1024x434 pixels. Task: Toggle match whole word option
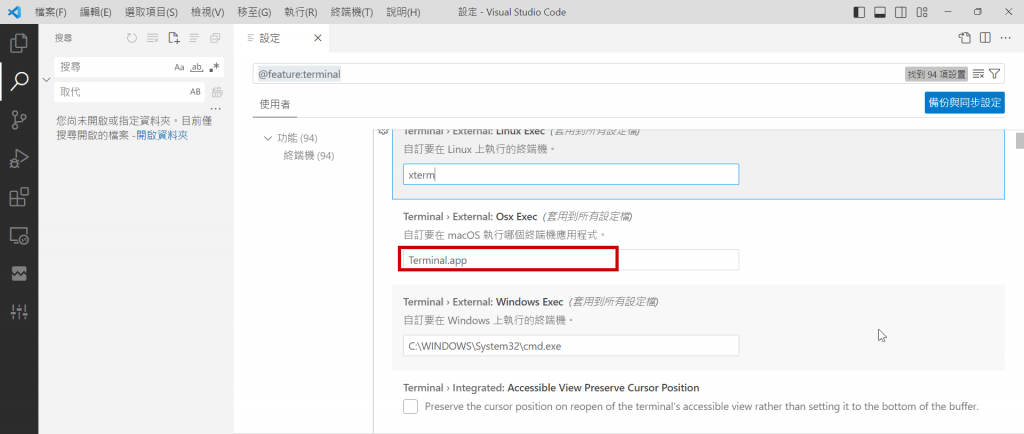(x=197, y=67)
